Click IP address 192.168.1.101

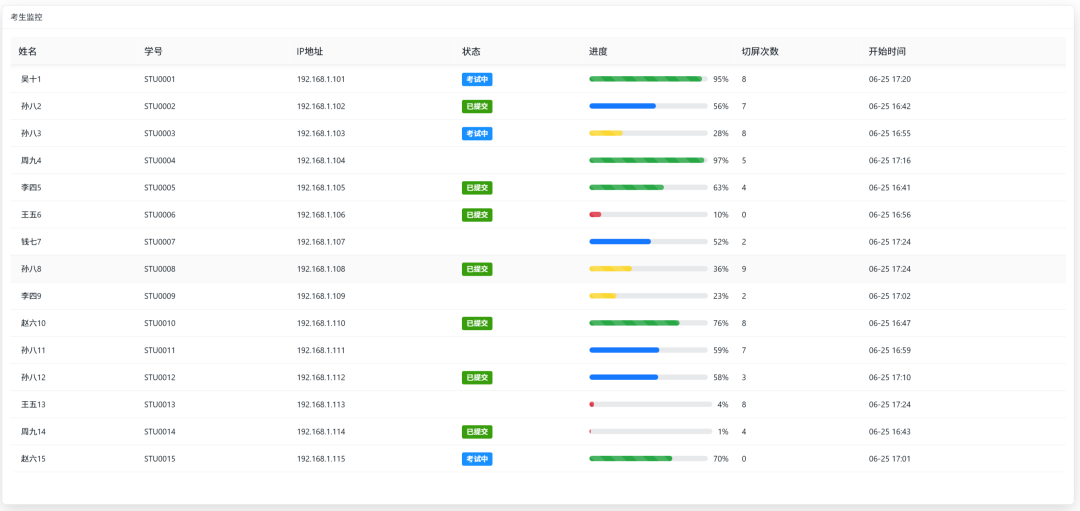(321, 79)
